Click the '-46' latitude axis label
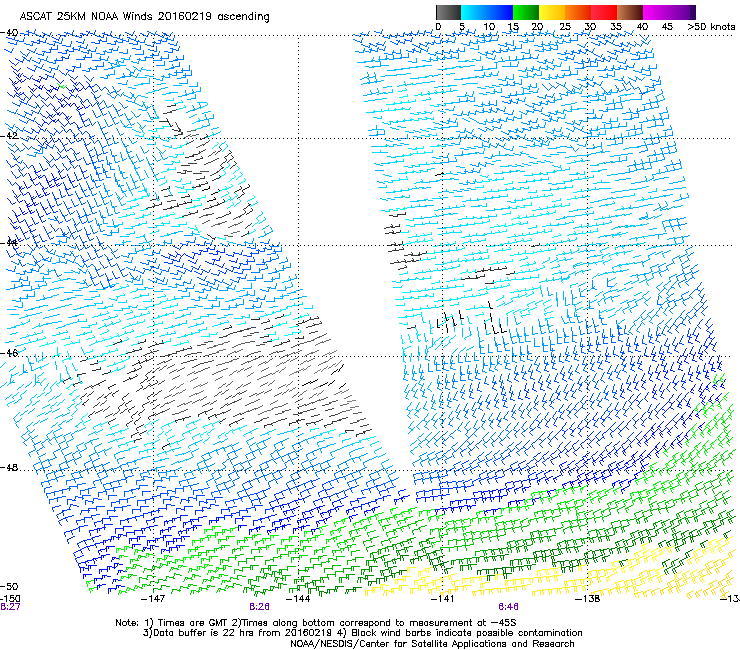This screenshot has height=650, width=740. tap(9, 353)
